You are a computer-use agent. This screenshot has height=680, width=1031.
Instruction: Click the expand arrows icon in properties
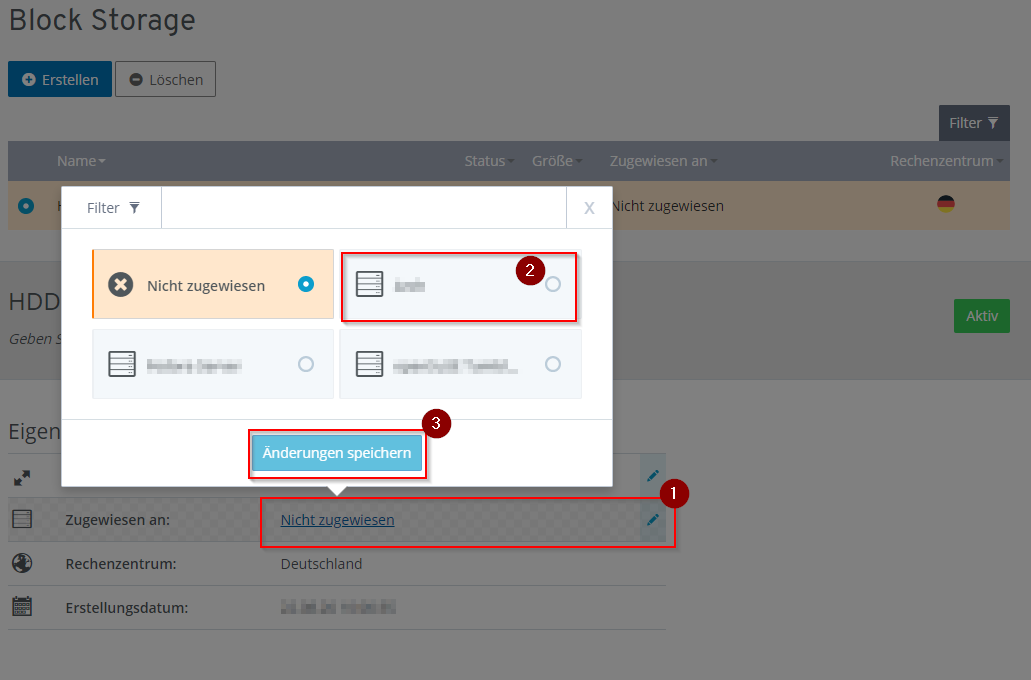pyautogui.click(x=22, y=477)
